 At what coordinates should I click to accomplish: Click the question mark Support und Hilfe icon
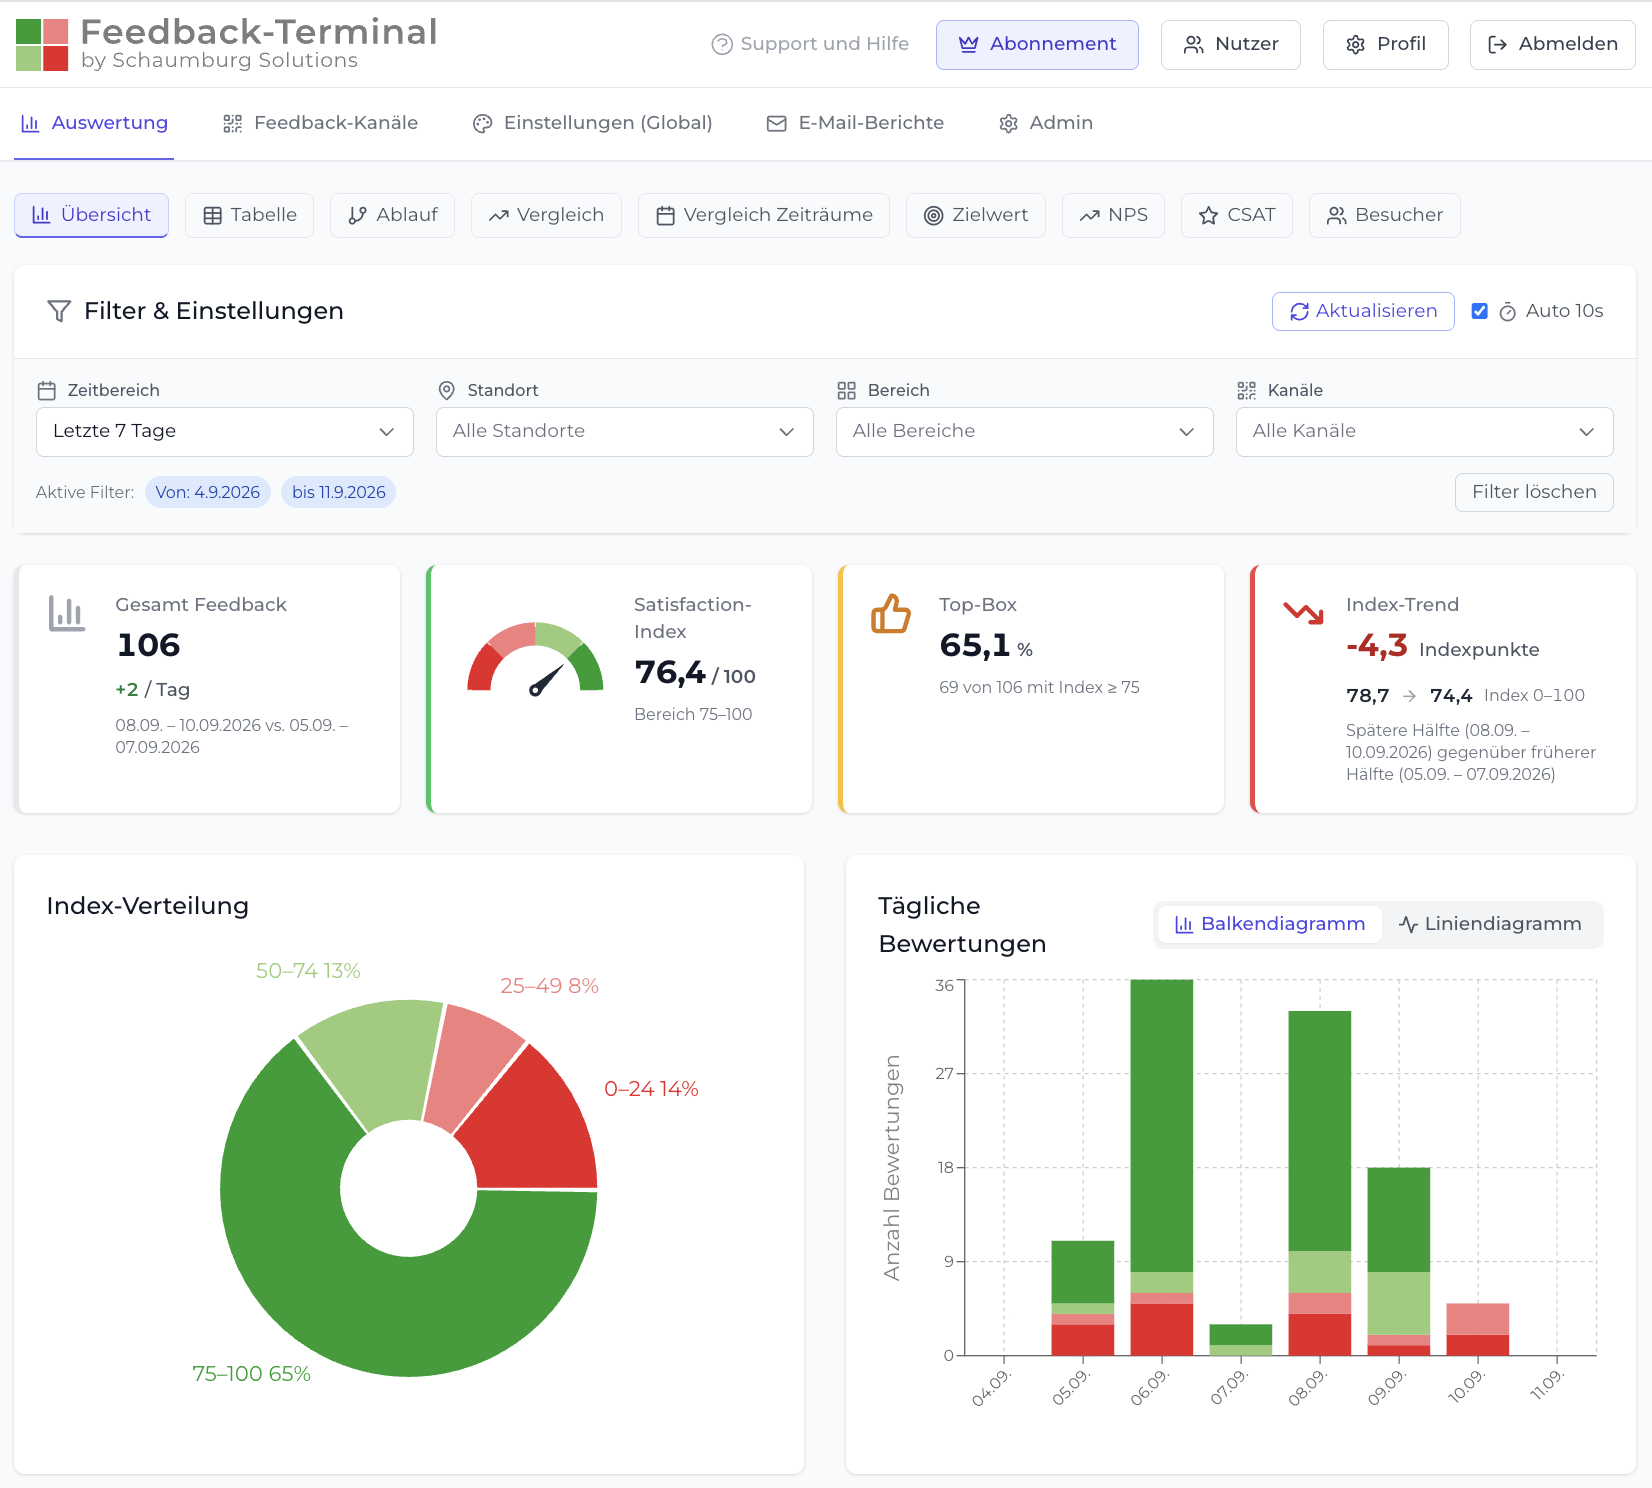(x=722, y=44)
